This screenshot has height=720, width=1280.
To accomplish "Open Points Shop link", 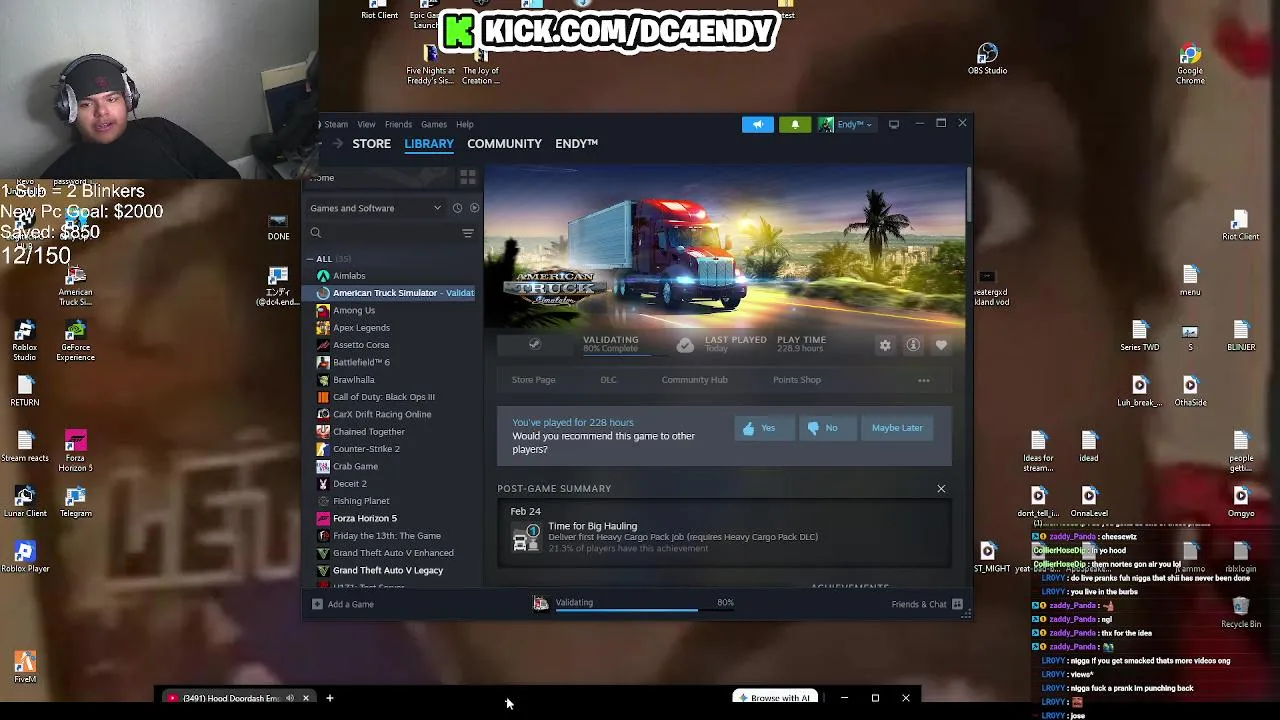I will [797, 380].
